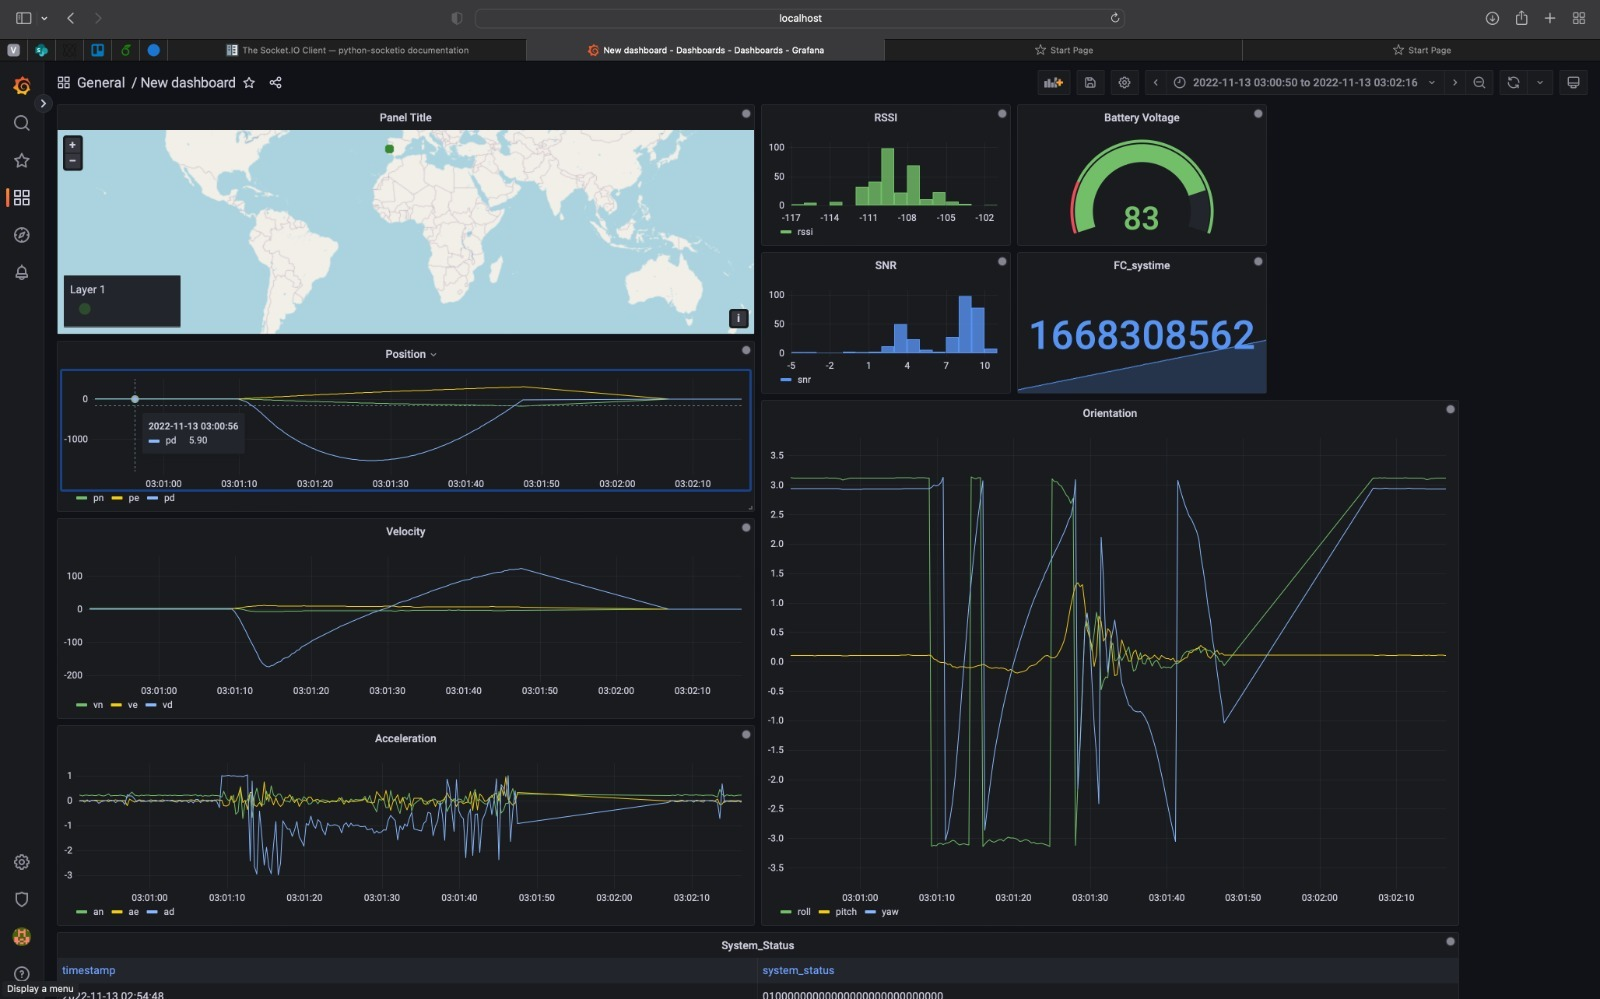The width and height of the screenshot is (1600, 999).
Task: Click the Add panel toolbar icon
Action: point(1053,83)
